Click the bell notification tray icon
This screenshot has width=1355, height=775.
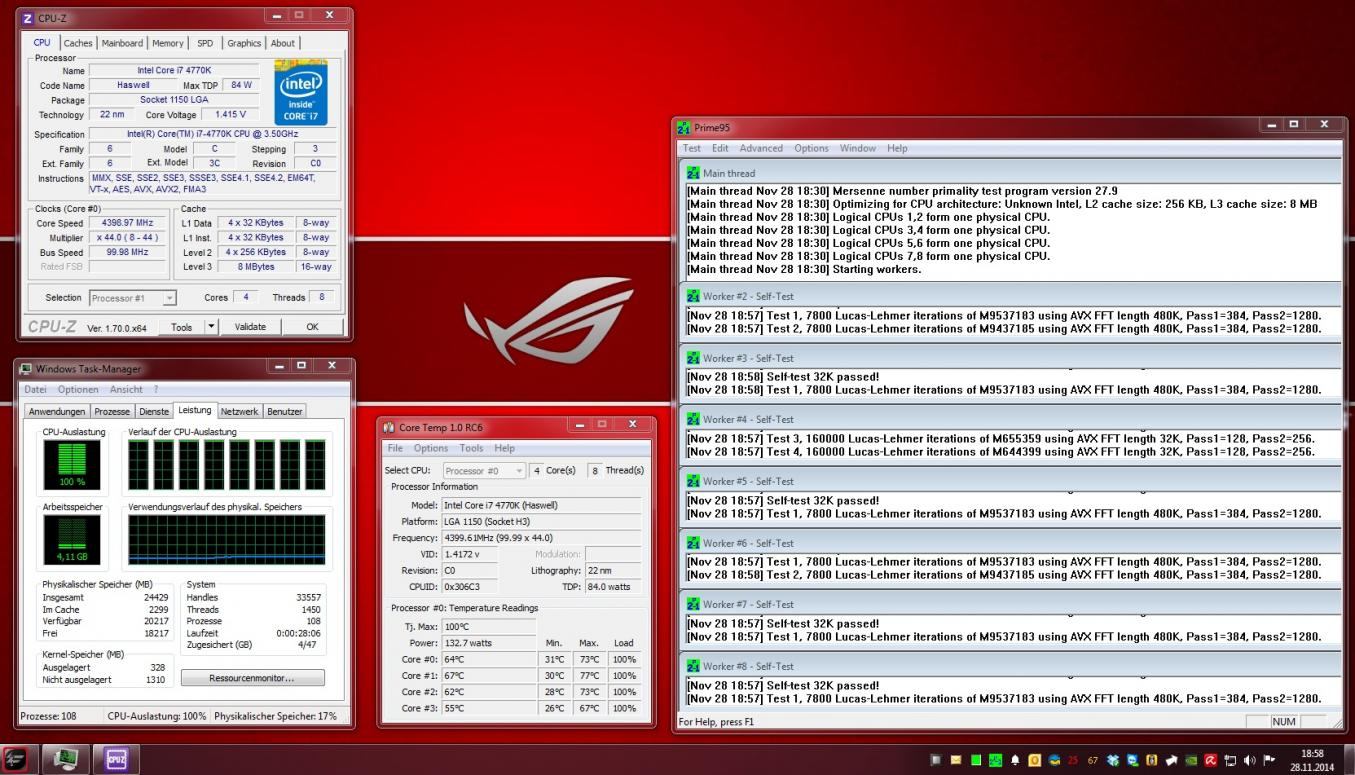tap(1015, 760)
